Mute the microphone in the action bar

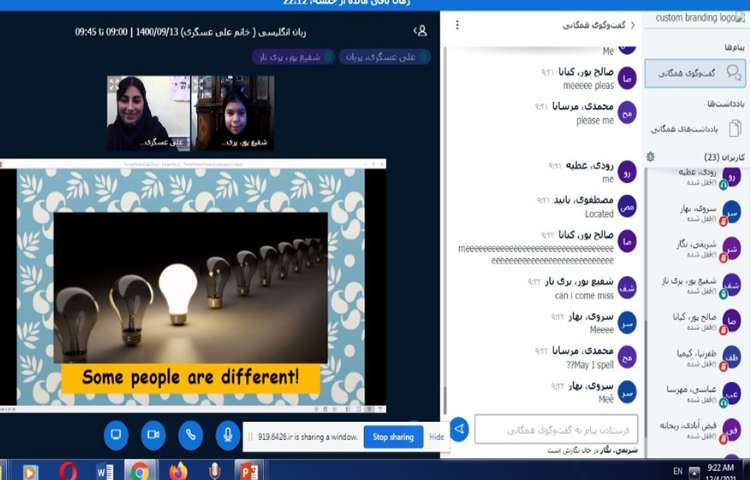coord(228,435)
